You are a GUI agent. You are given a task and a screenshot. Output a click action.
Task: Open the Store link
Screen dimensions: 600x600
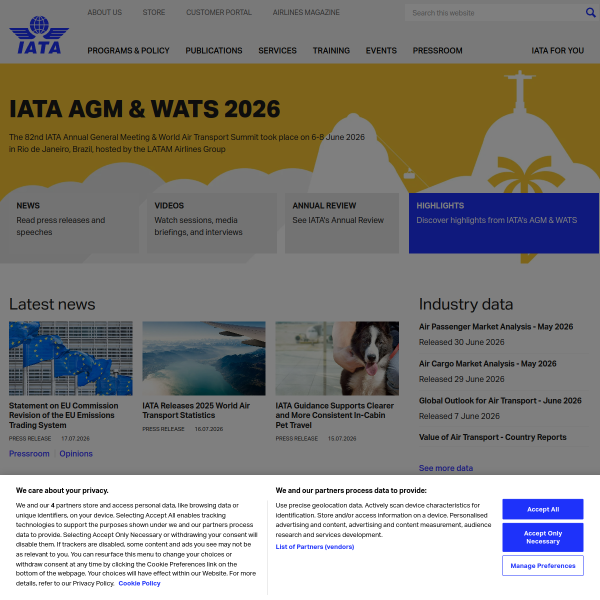click(x=154, y=12)
